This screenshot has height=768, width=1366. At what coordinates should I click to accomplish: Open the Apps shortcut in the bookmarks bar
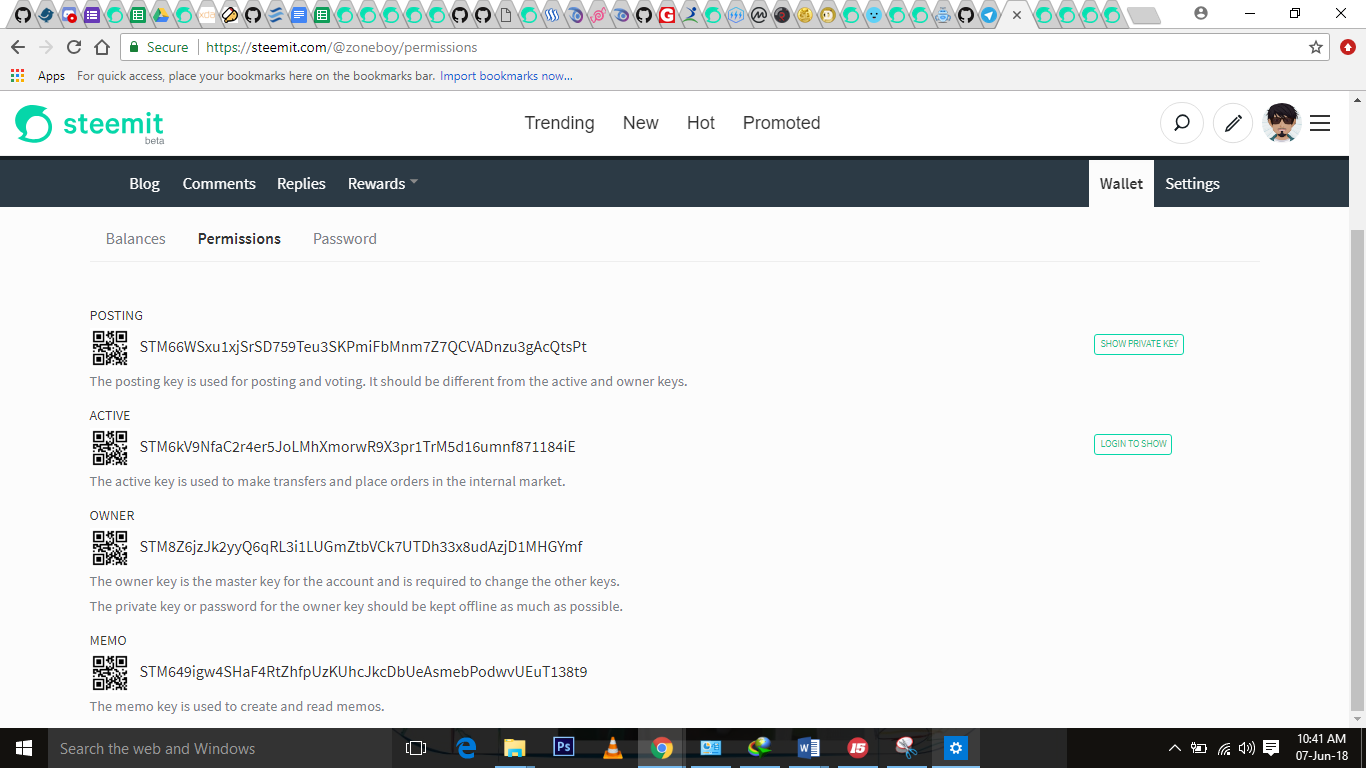pyautogui.click(x=38, y=76)
